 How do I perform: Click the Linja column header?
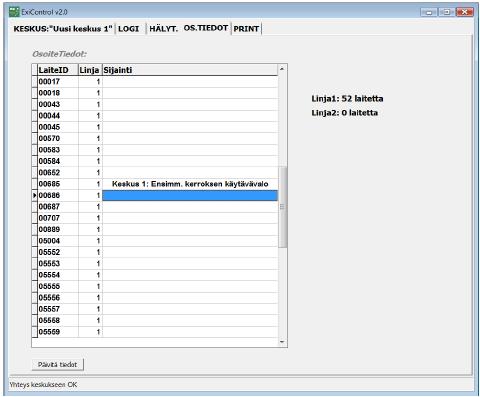(x=90, y=70)
